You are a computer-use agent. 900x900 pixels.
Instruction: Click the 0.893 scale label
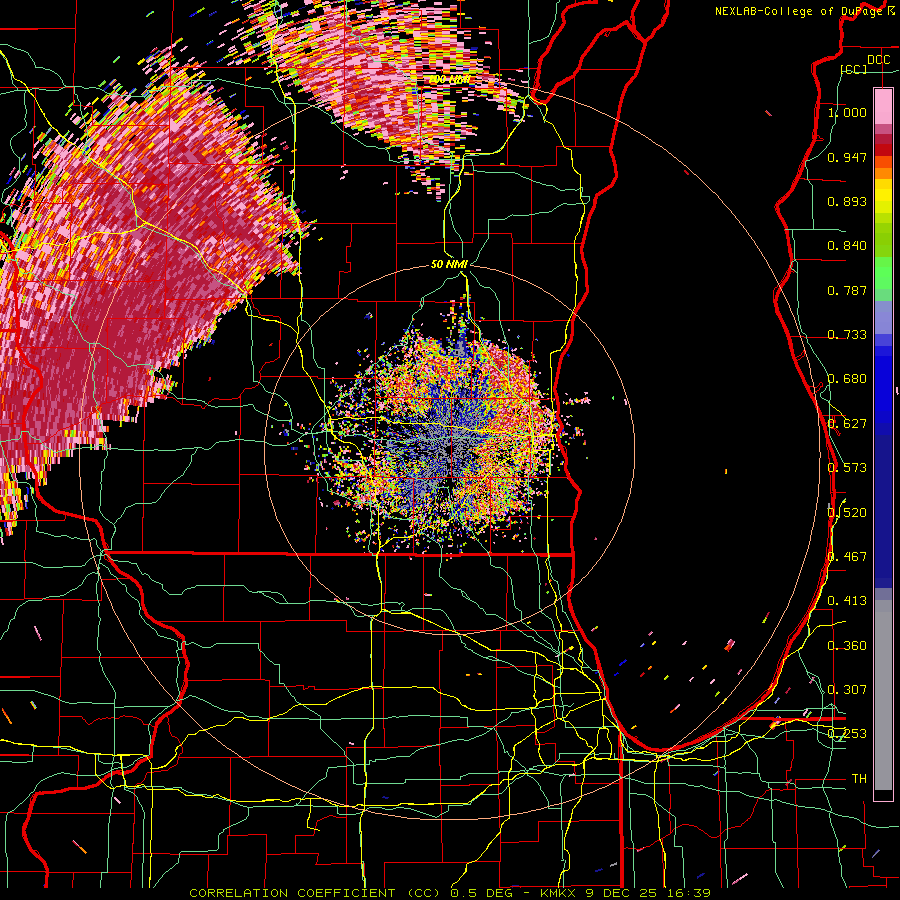tap(847, 201)
